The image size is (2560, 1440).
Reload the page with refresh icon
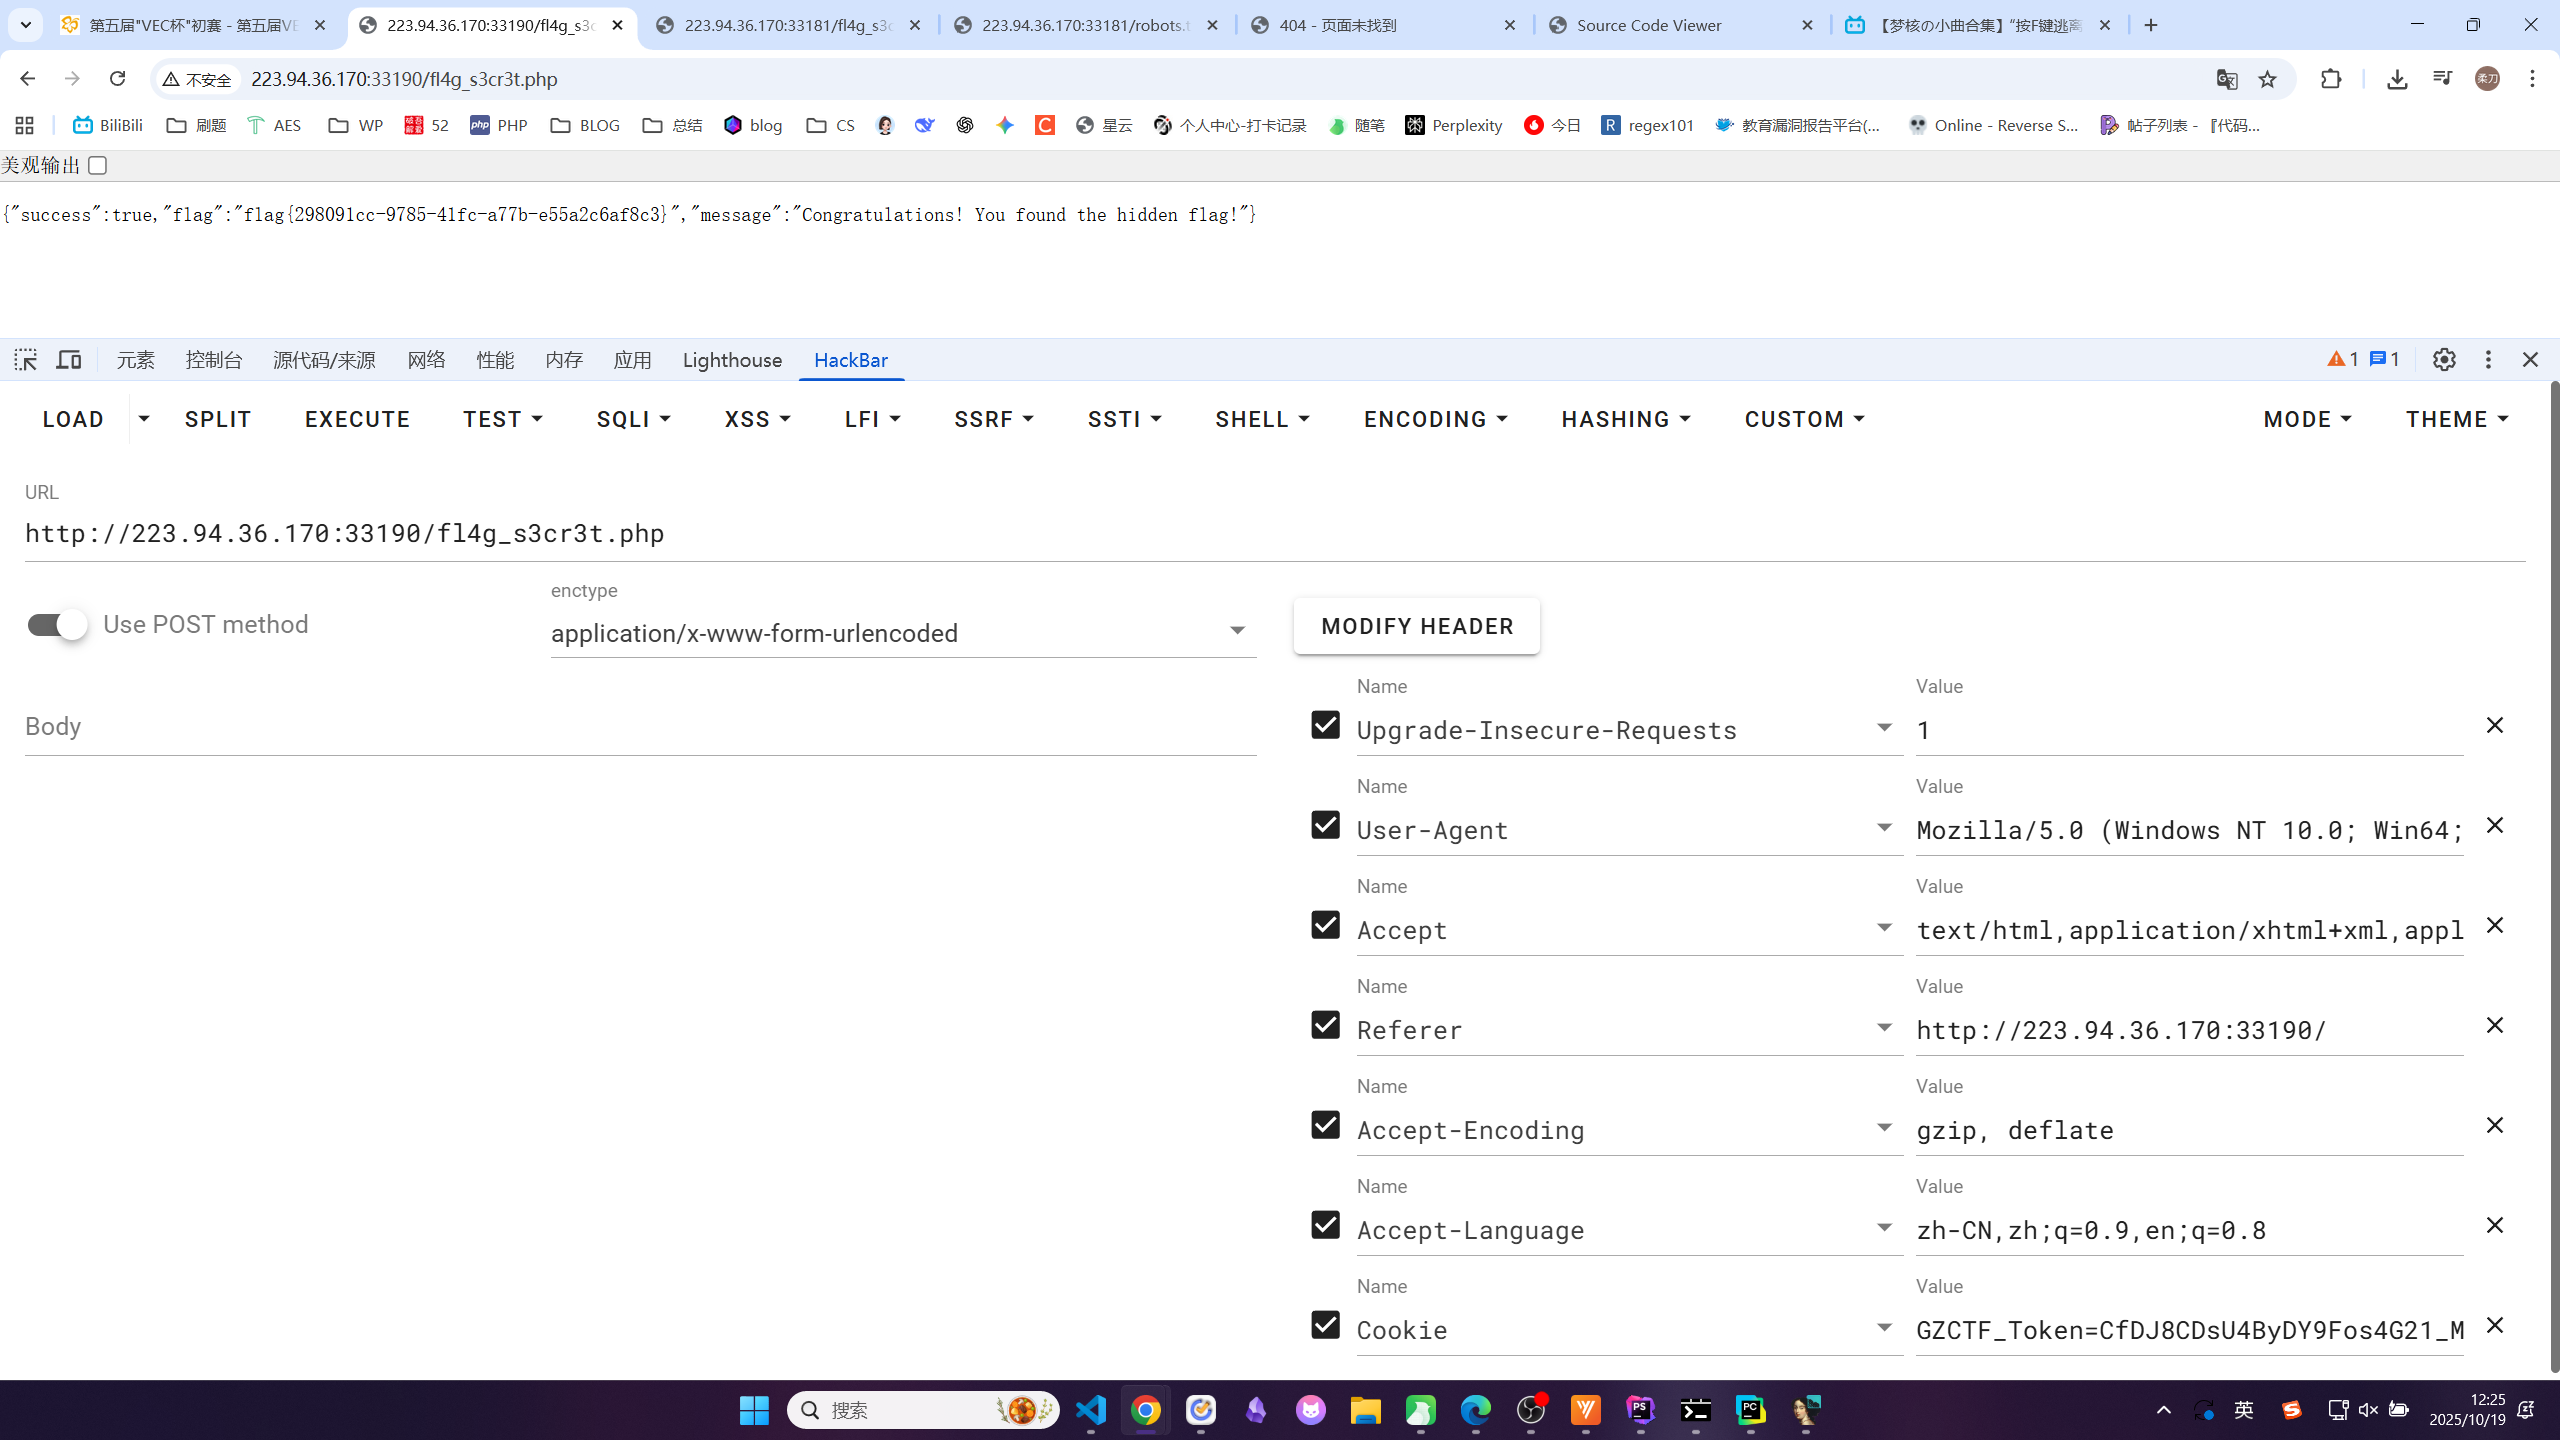click(x=117, y=79)
